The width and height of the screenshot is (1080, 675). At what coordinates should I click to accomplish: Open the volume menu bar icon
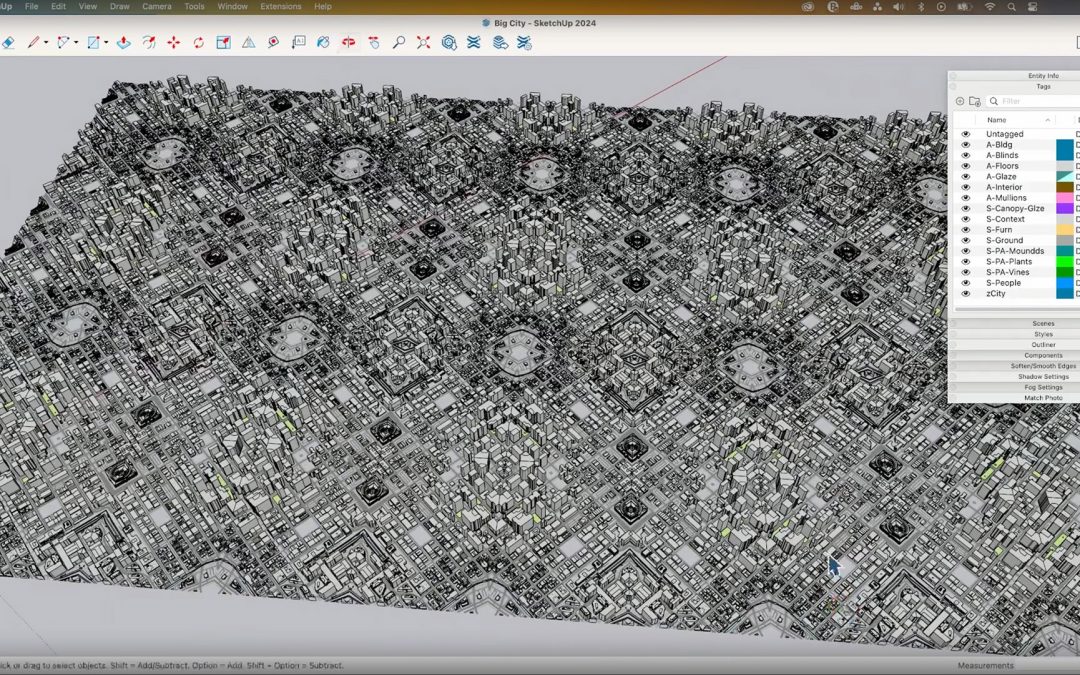tap(898, 7)
